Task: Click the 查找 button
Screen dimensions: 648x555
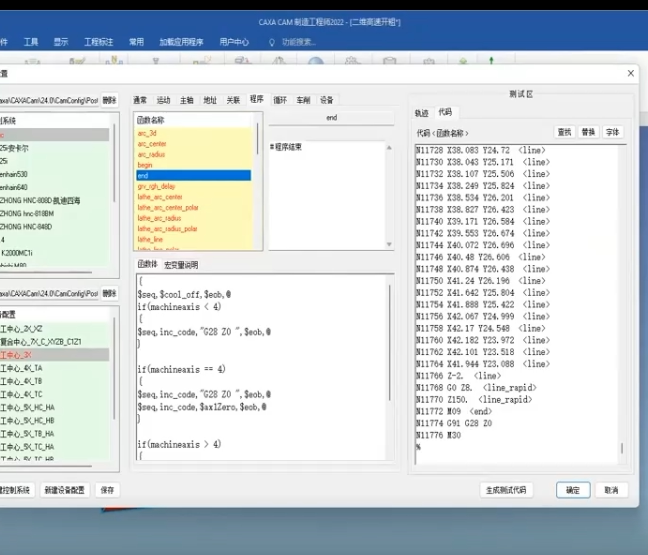Action: pos(565,132)
